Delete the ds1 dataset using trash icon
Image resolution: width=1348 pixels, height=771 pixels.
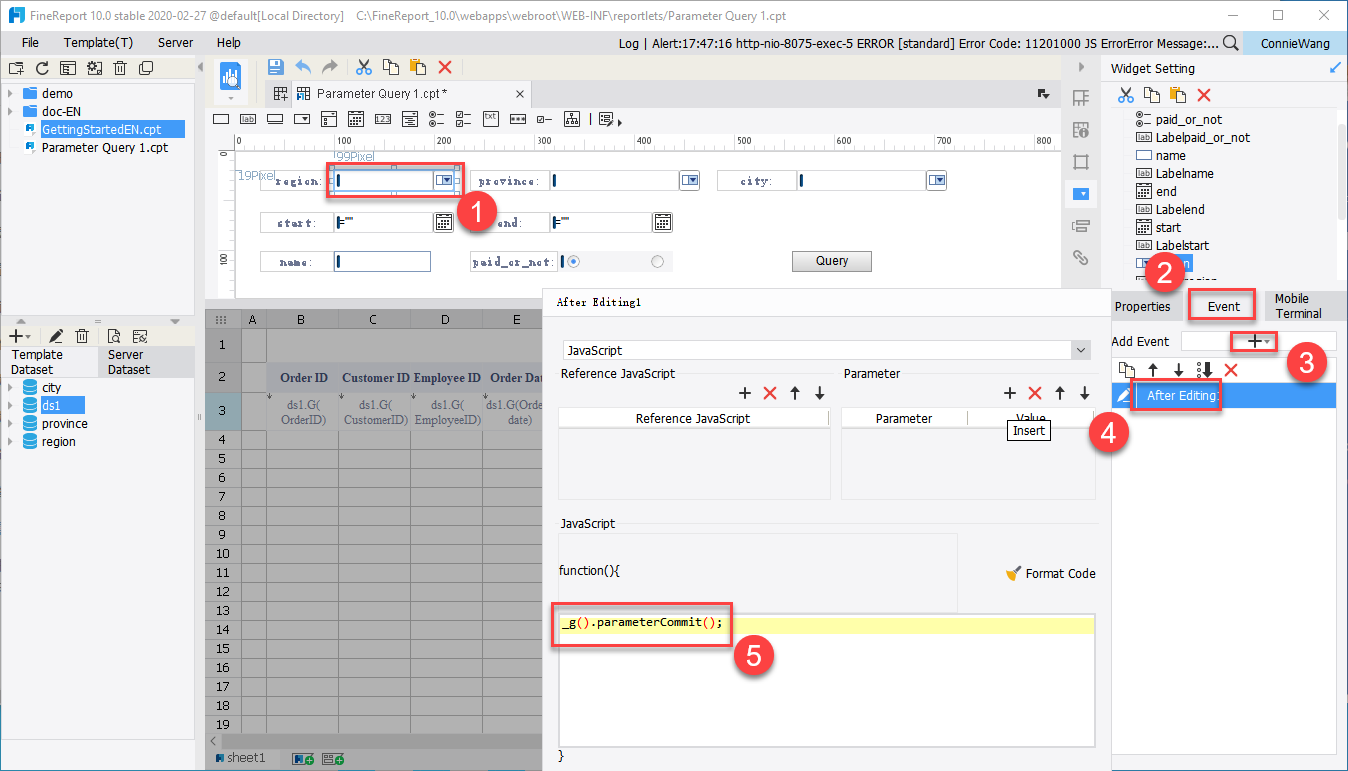(82, 335)
